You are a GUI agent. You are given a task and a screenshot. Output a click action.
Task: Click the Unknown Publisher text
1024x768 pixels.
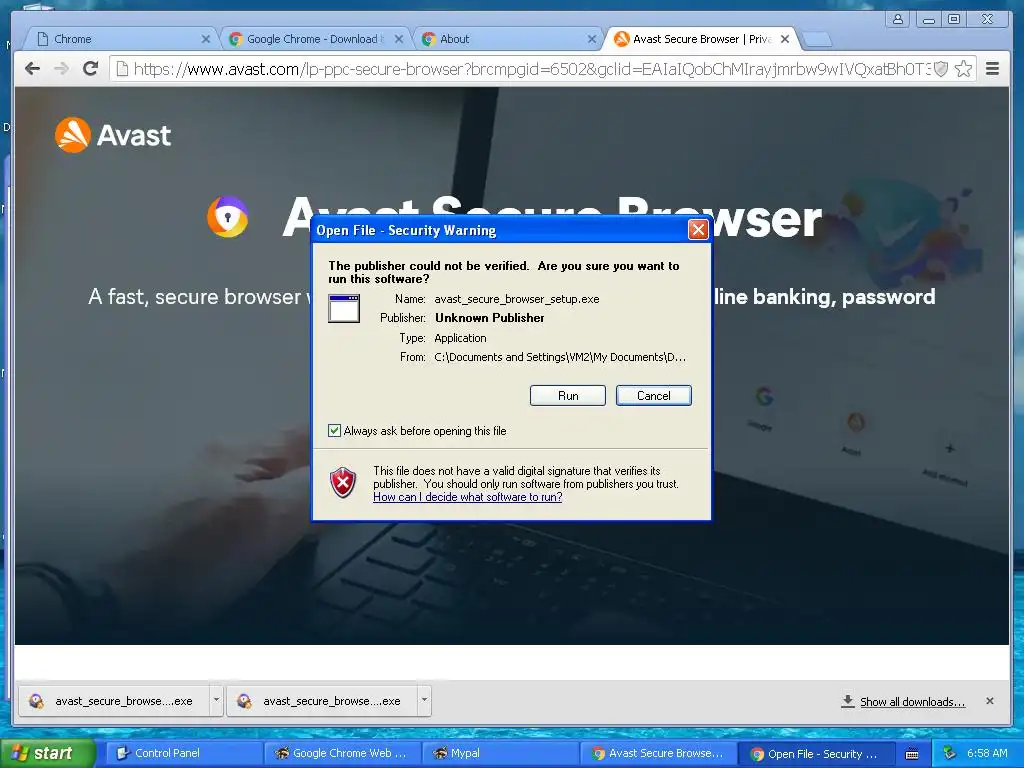pyautogui.click(x=490, y=318)
